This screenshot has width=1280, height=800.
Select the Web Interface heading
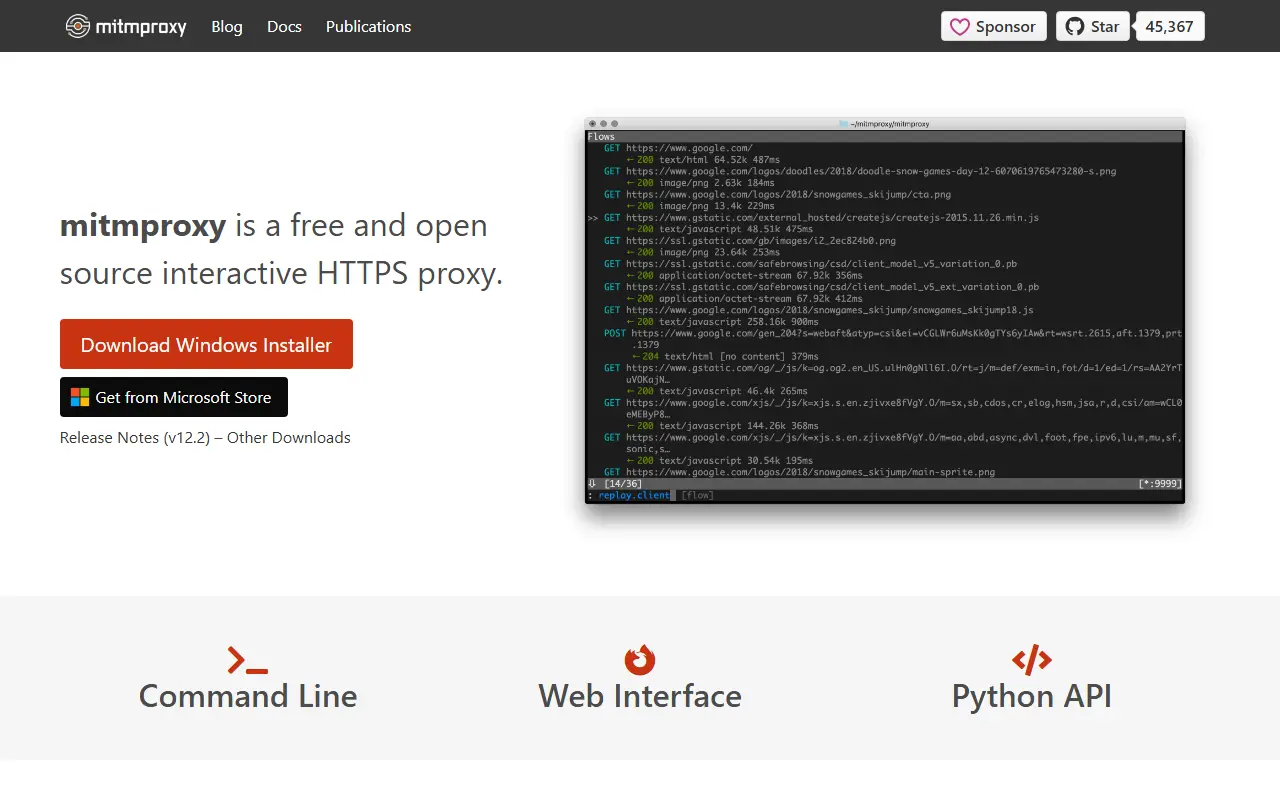pyautogui.click(x=640, y=696)
